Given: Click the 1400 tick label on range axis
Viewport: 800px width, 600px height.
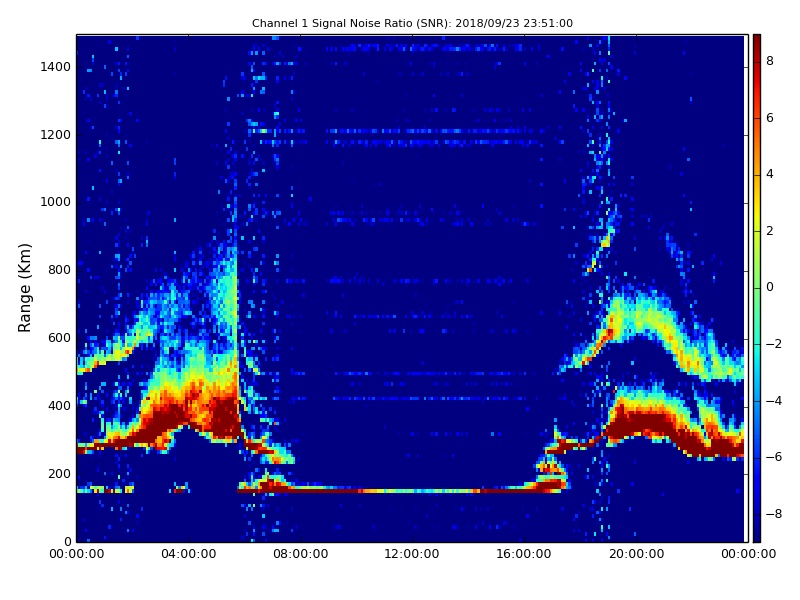Looking at the screenshot, I should (x=56, y=67).
